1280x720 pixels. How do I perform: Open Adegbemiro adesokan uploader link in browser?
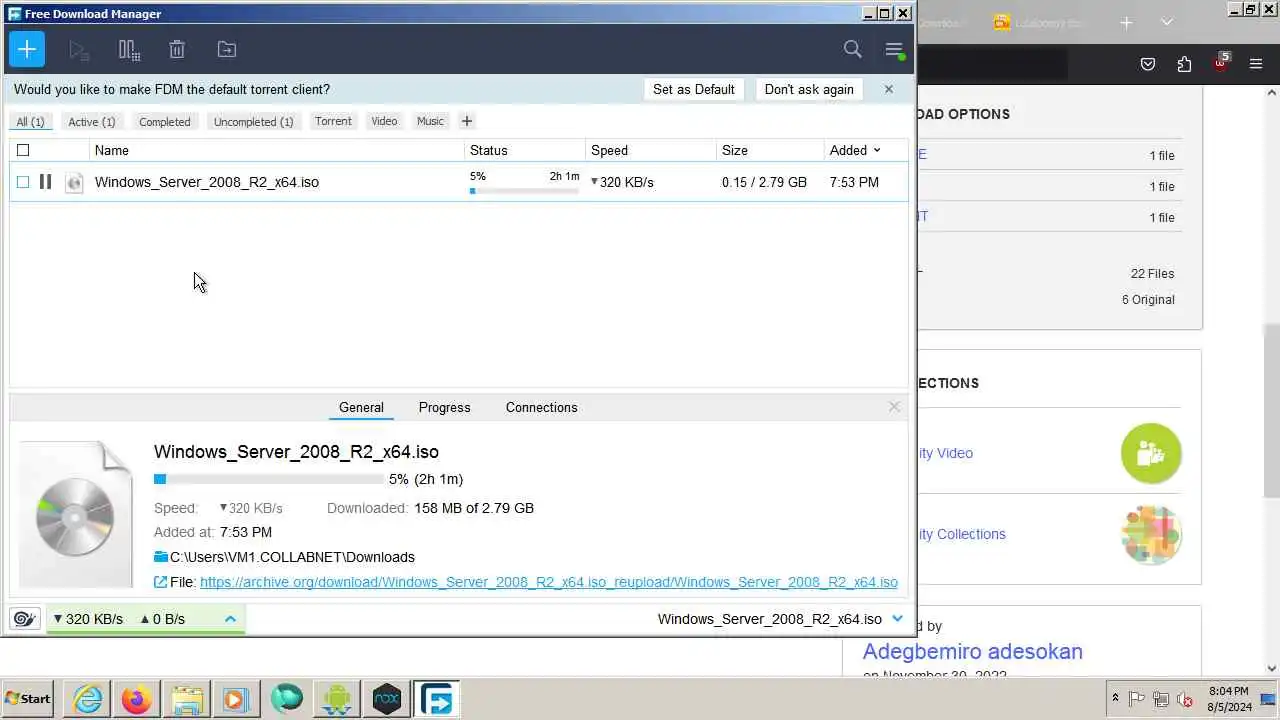973,651
